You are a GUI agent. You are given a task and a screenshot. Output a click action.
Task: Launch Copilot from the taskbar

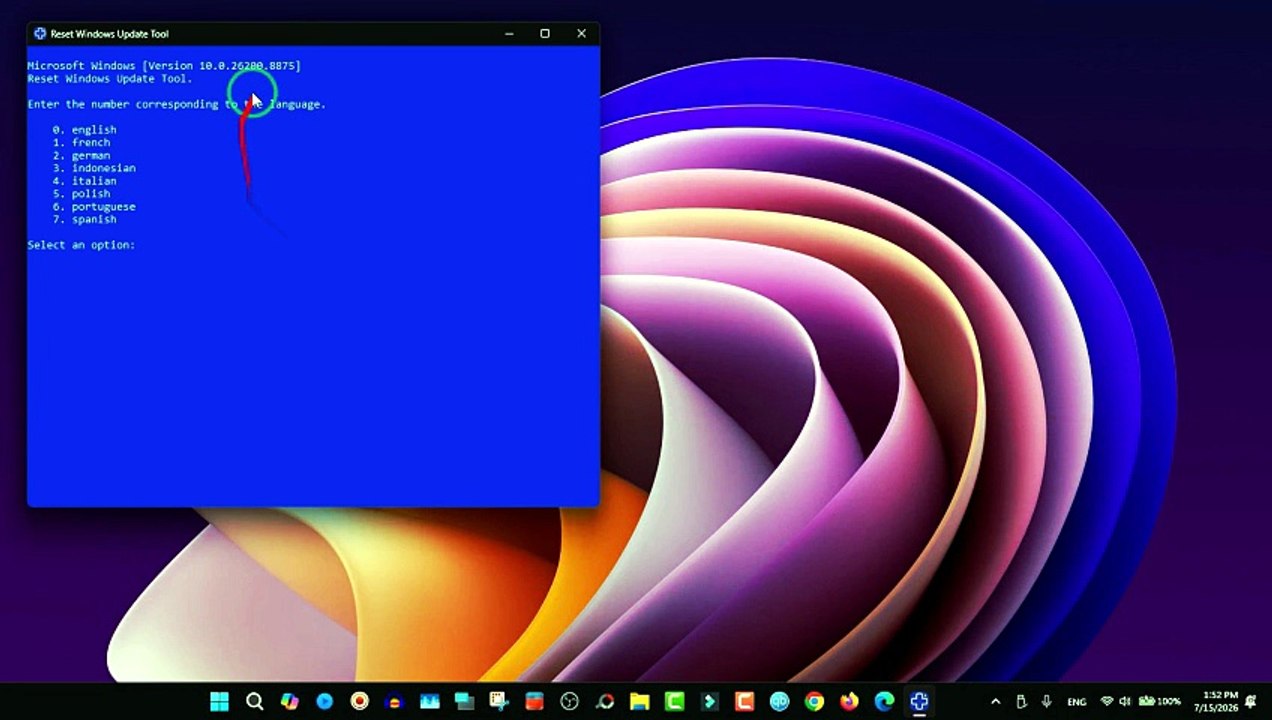(x=289, y=702)
